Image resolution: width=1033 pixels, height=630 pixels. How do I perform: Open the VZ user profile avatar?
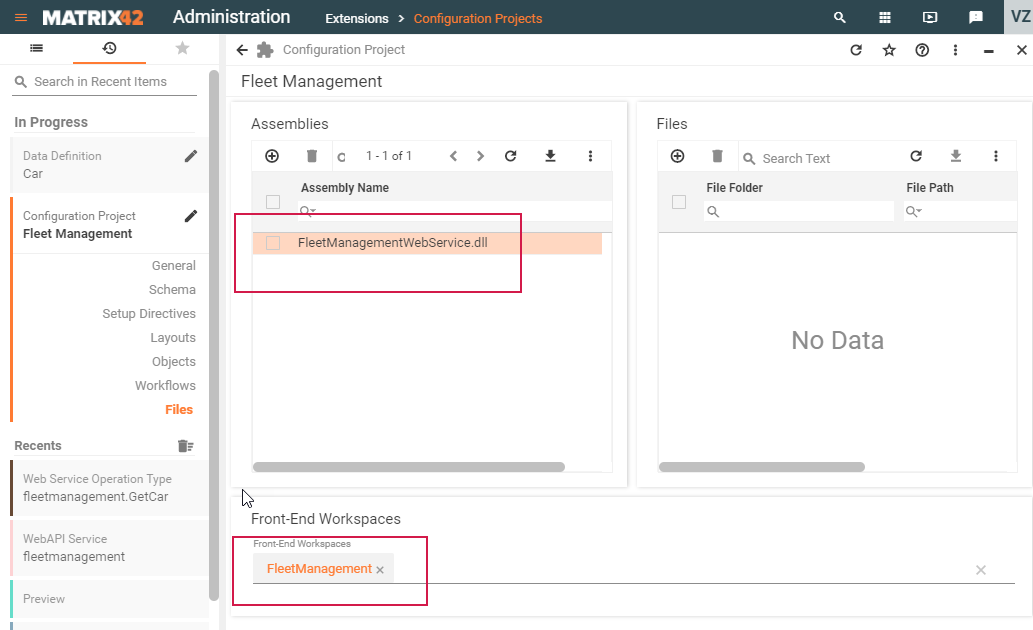(x=1019, y=16)
